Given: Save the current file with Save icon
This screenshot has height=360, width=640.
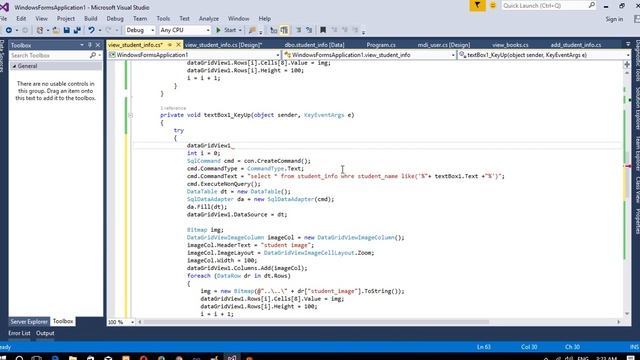Looking at the screenshot, I should point(67,30).
